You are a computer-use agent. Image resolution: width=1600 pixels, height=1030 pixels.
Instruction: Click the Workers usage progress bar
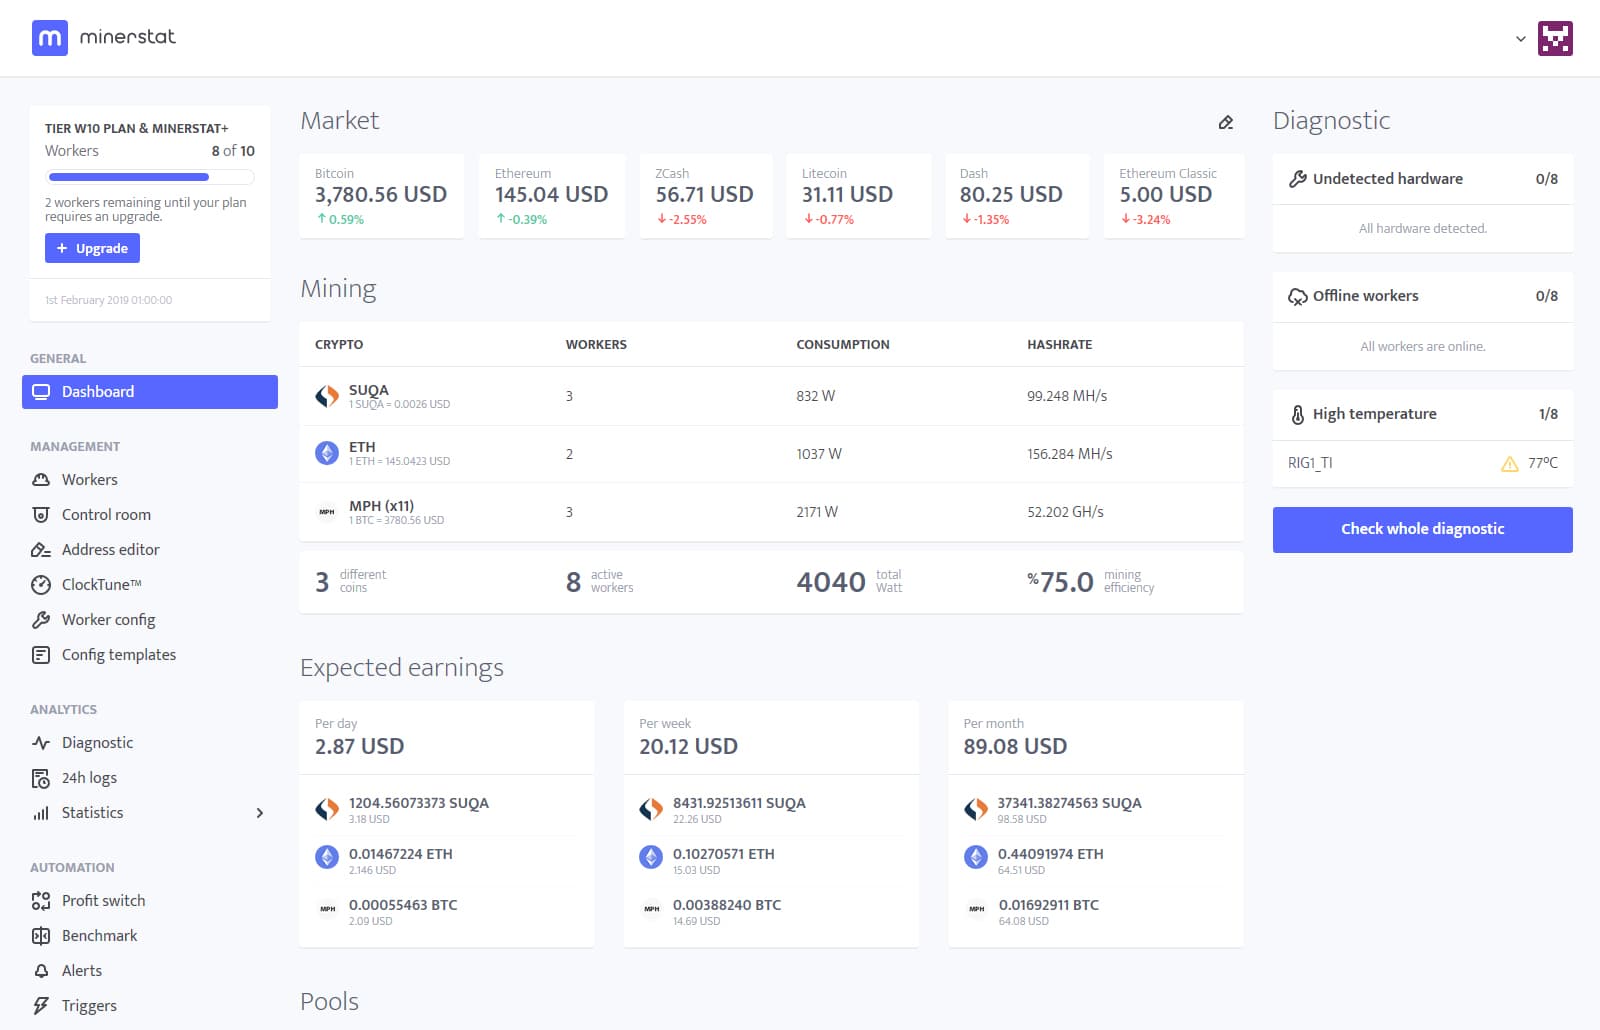click(x=150, y=177)
